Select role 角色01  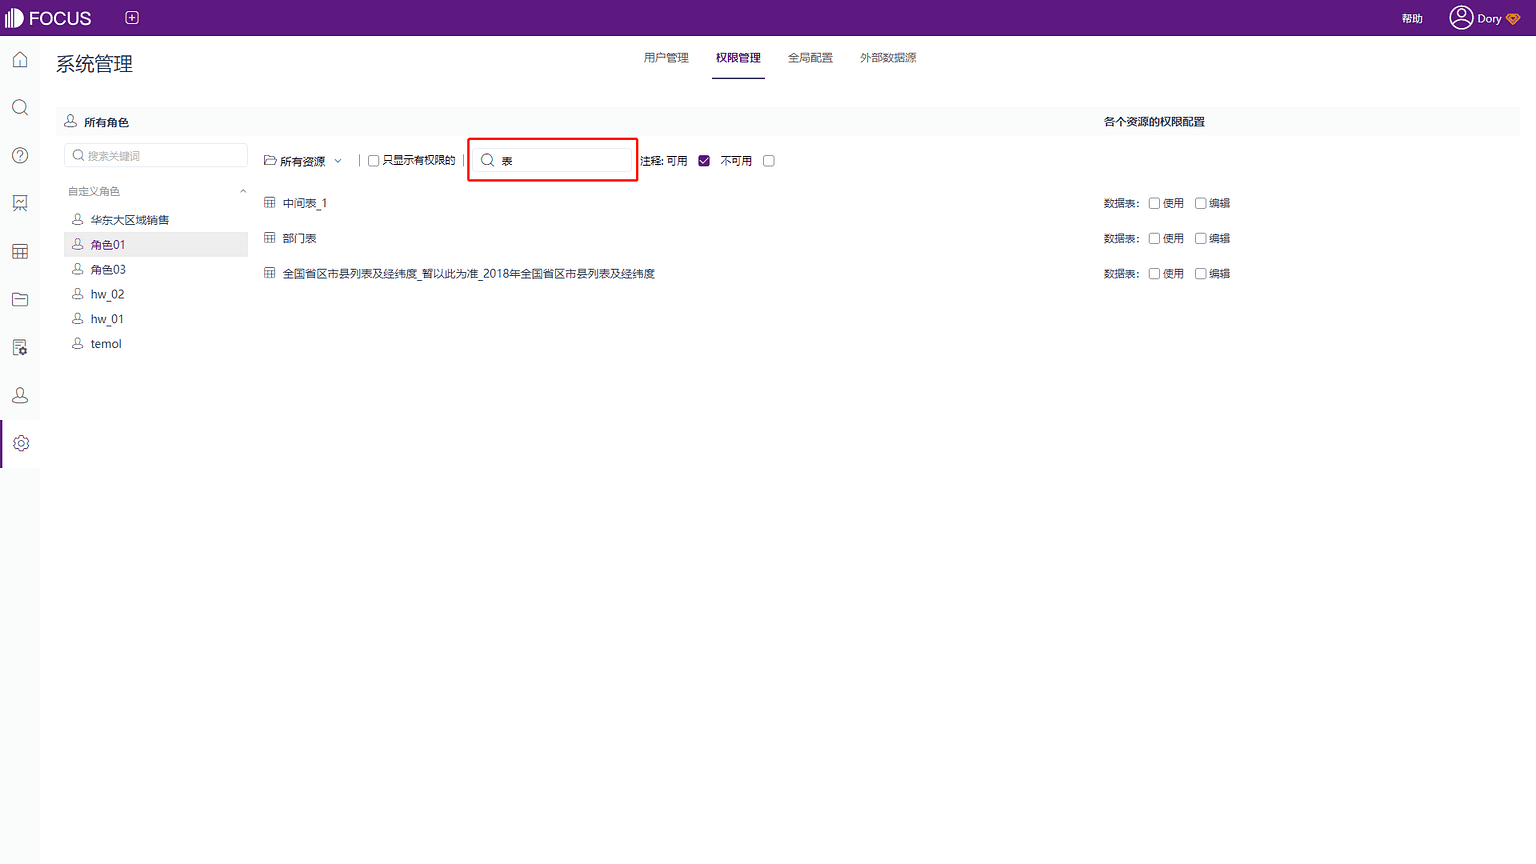point(156,244)
